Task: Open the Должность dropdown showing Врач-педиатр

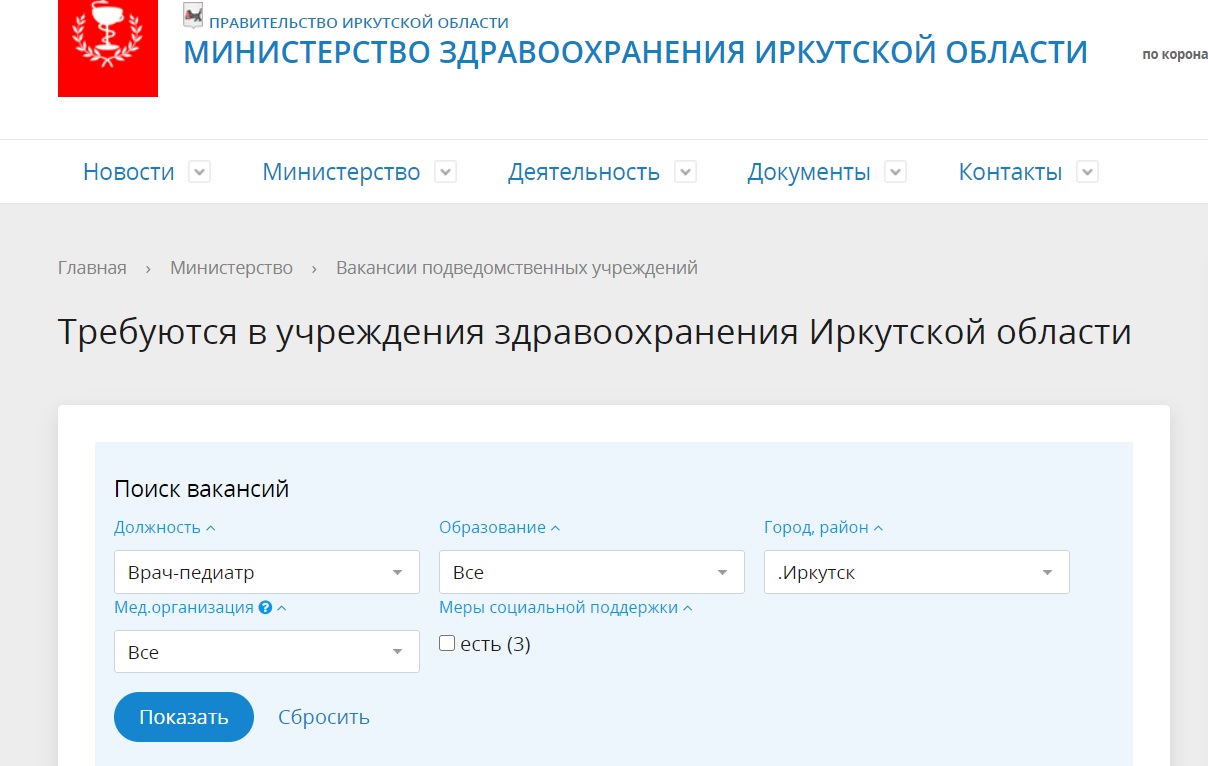Action: pyautogui.click(x=267, y=573)
